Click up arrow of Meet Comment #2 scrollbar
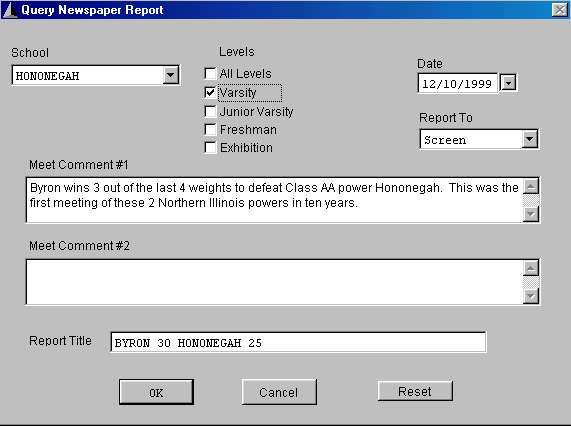Screen dimensions: 571x426 [x=531, y=268]
